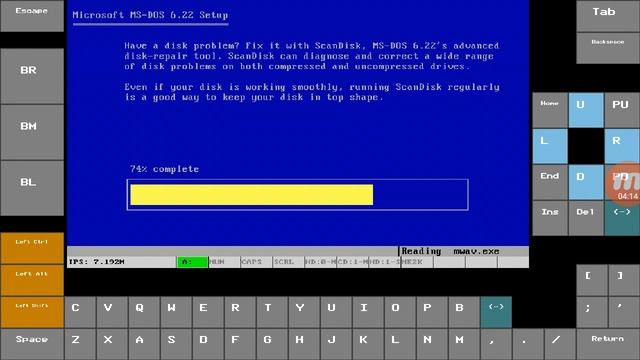Tap the letter A key

tap(144, 344)
